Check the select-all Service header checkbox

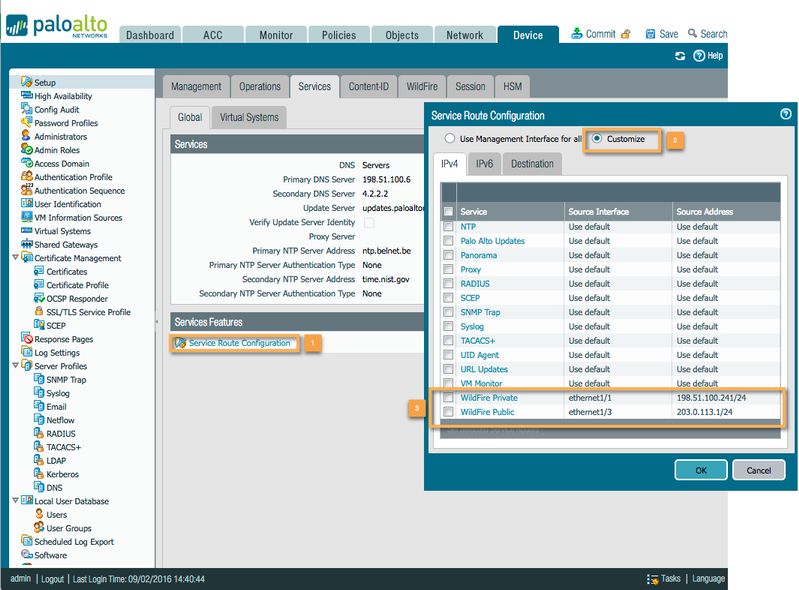pyautogui.click(x=448, y=211)
